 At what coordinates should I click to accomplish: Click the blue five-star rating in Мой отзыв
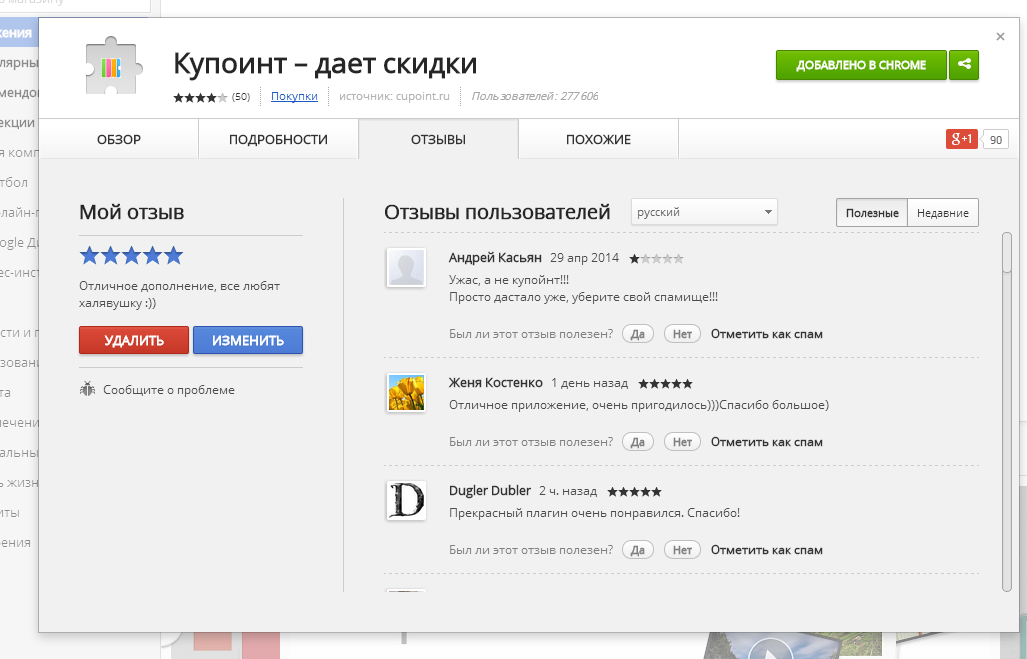(131, 255)
